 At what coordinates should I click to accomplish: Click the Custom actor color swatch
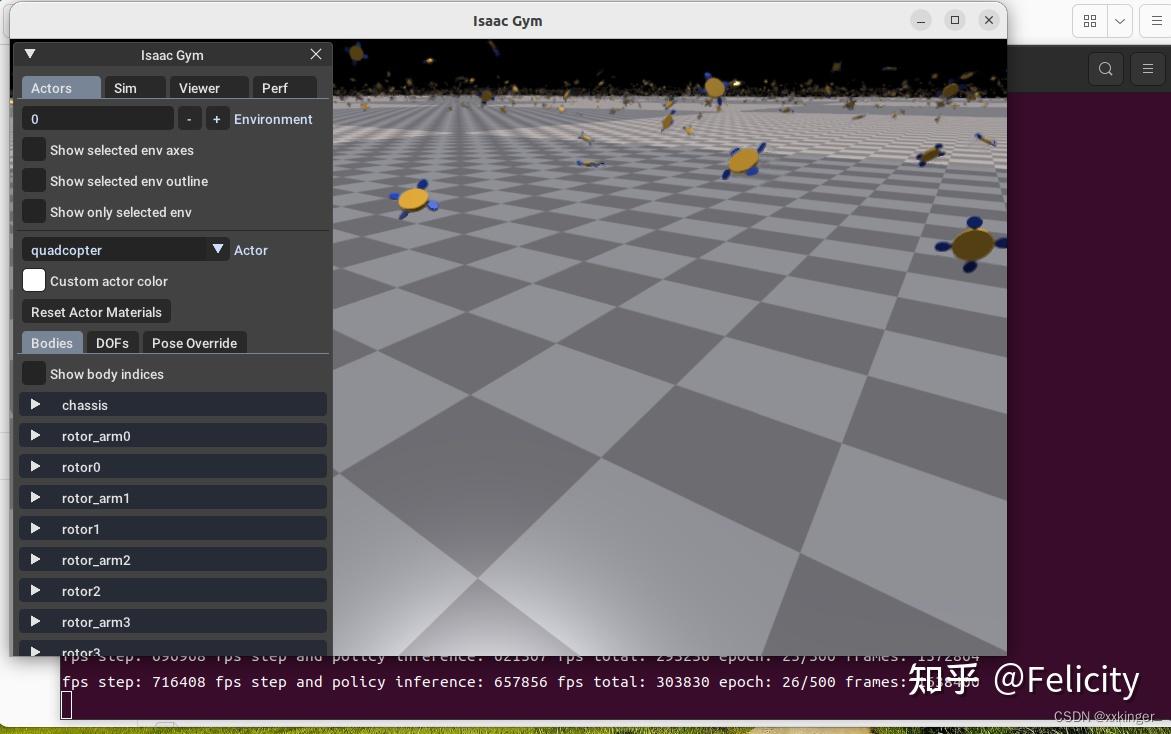tap(34, 281)
